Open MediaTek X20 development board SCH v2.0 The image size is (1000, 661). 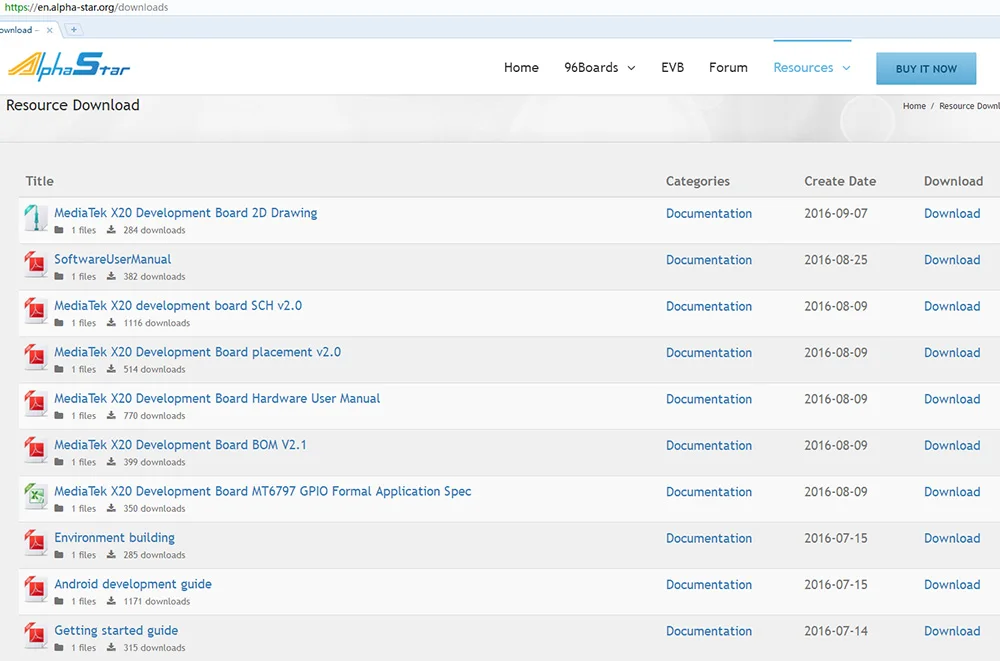click(178, 306)
